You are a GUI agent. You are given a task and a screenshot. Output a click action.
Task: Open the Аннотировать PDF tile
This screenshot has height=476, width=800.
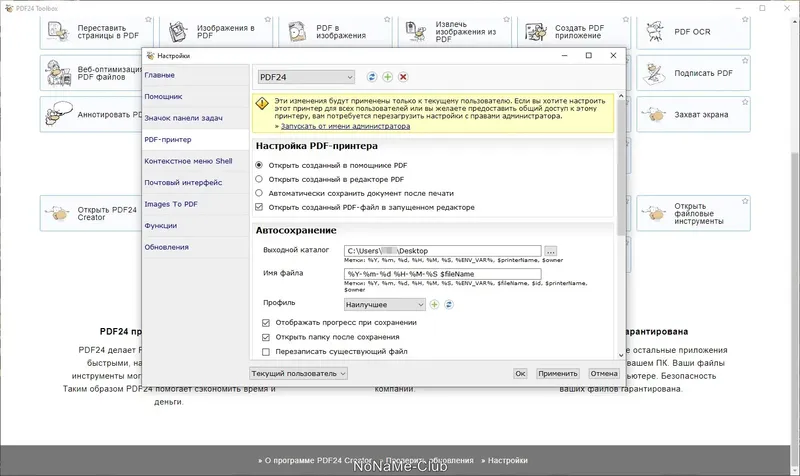tap(91, 114)
